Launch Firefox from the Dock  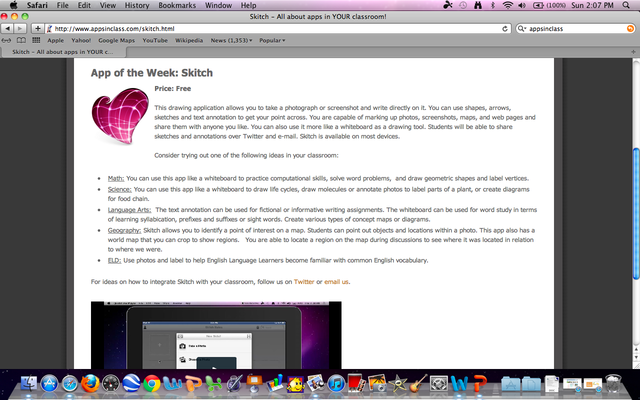(90, 384)
